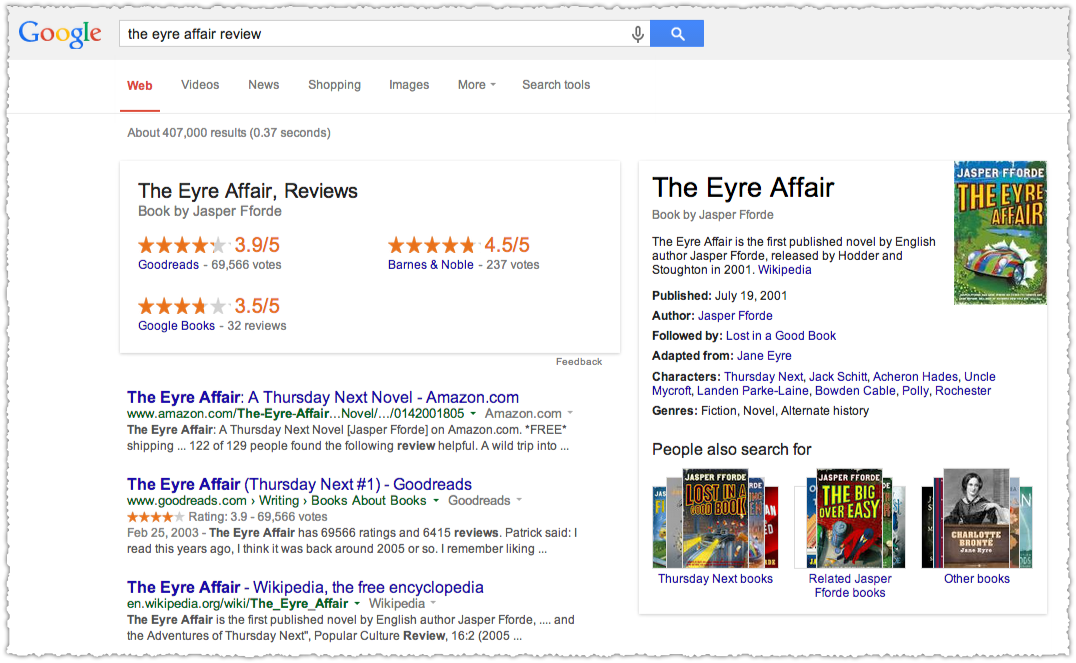The height and width of the screenshot is (663, 1076).
Task: Click the Lost in a Good Book cover thumbnail
Action: point(716,518)
